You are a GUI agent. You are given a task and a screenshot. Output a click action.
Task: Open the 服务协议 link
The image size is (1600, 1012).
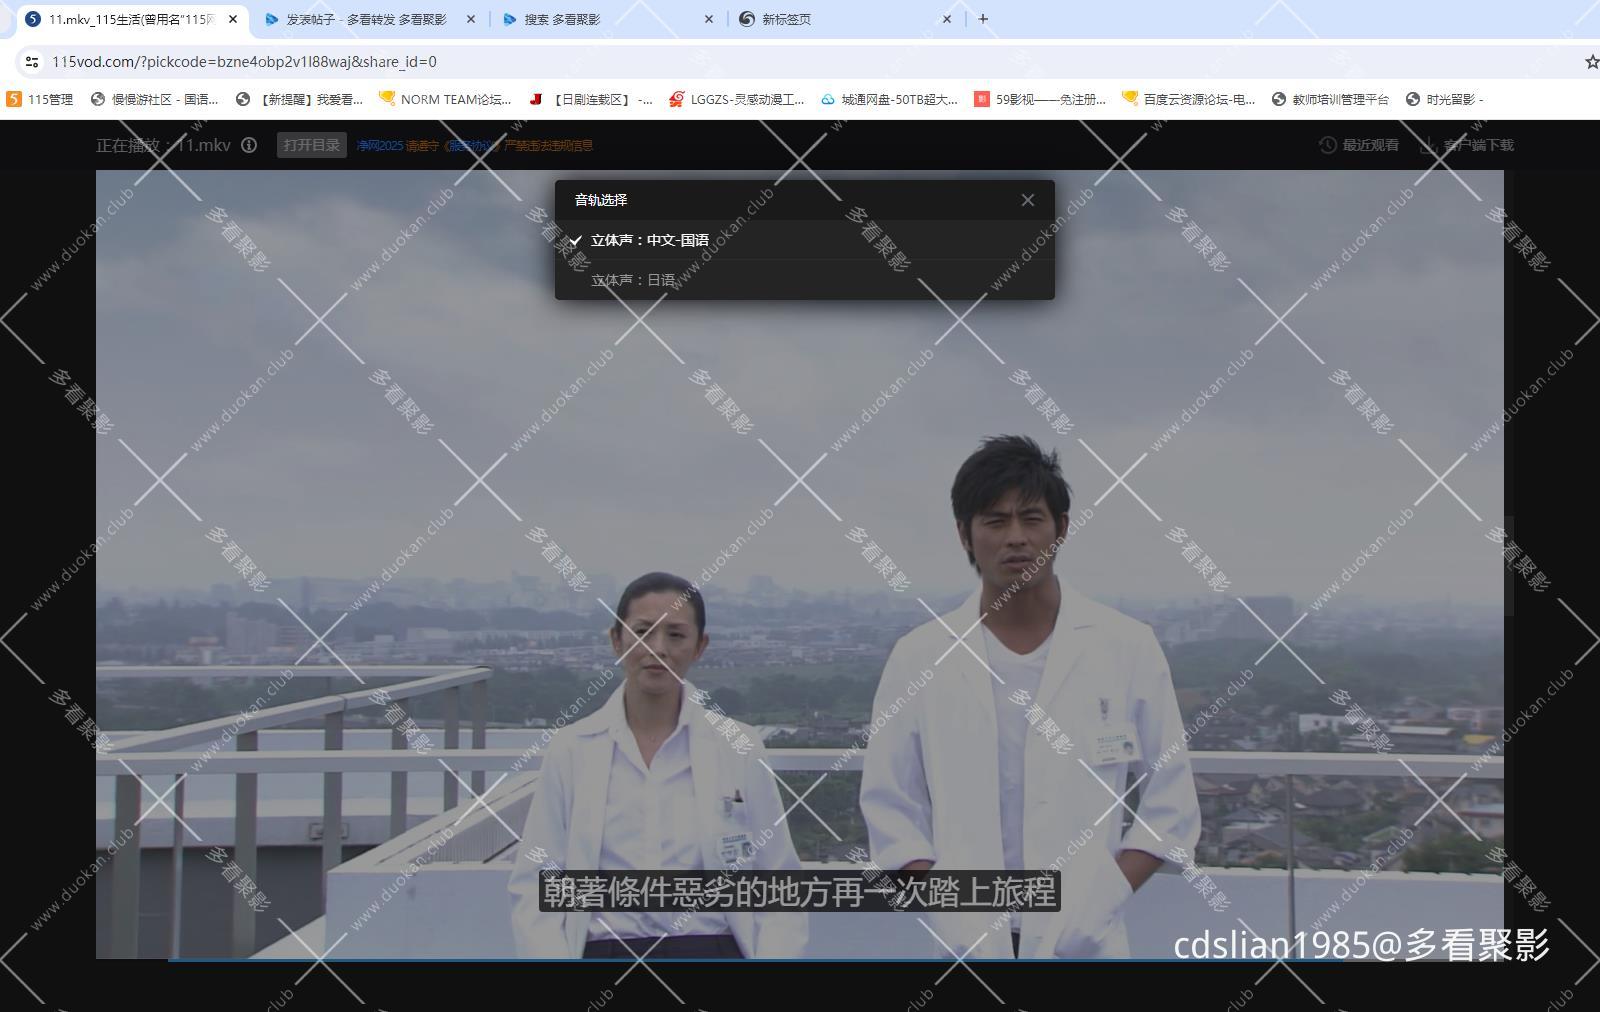[x=470, y=144]
